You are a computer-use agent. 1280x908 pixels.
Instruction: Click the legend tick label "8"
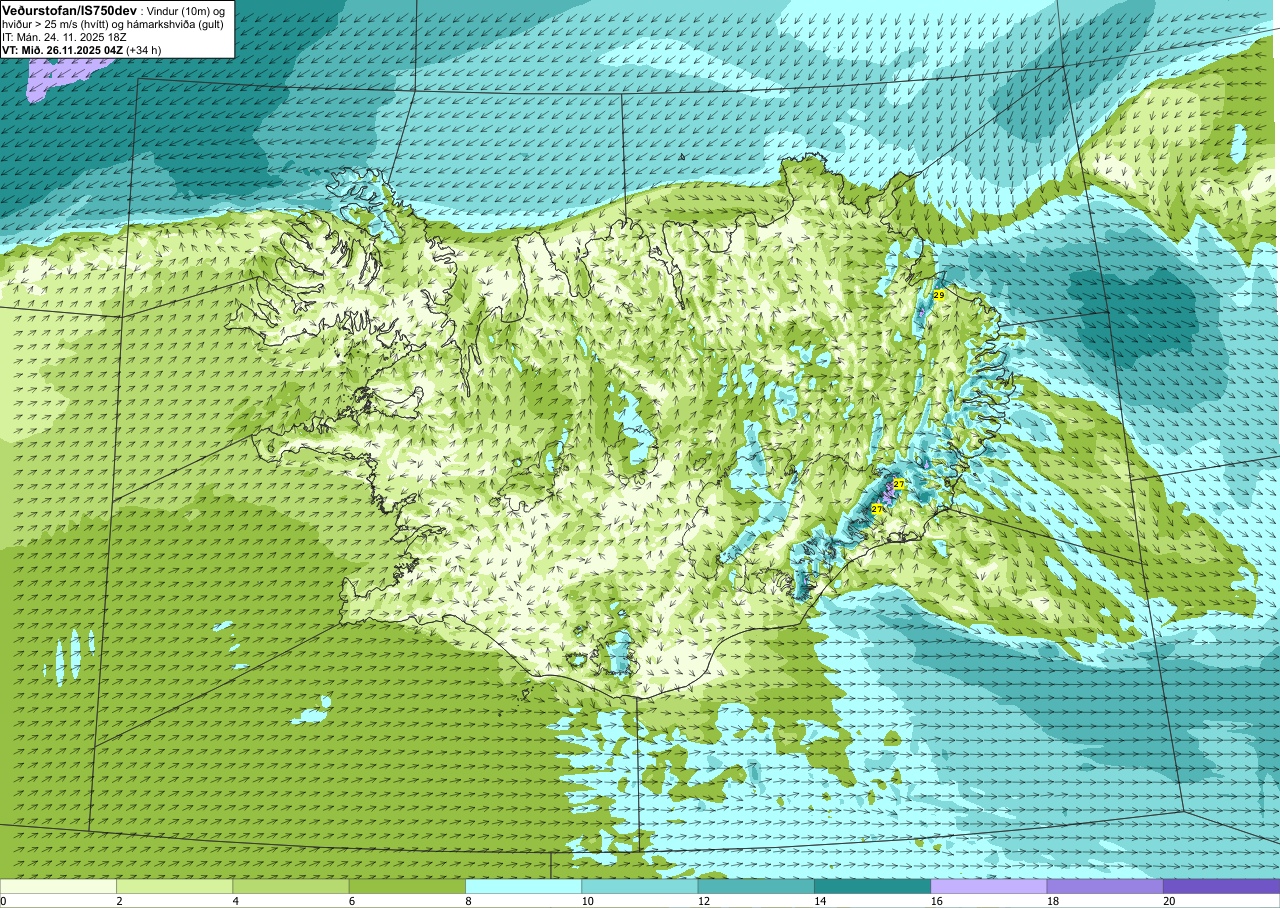point(468,901)
